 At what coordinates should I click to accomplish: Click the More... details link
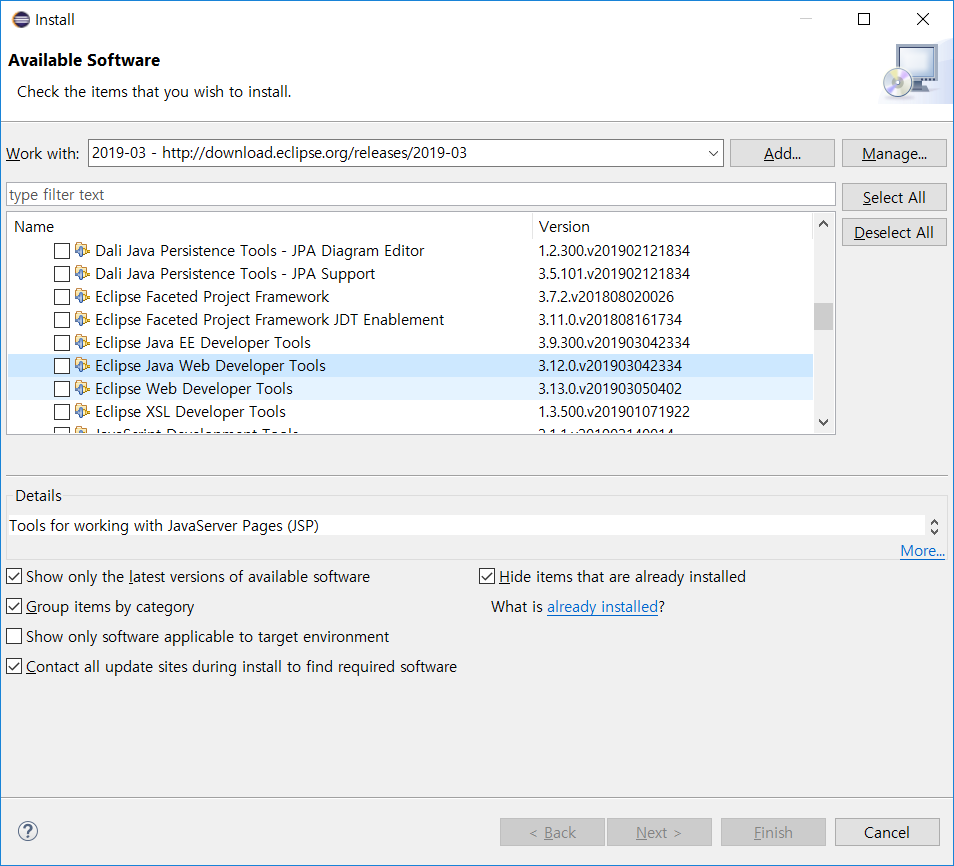pyautogui.click(x=922, y=551)
